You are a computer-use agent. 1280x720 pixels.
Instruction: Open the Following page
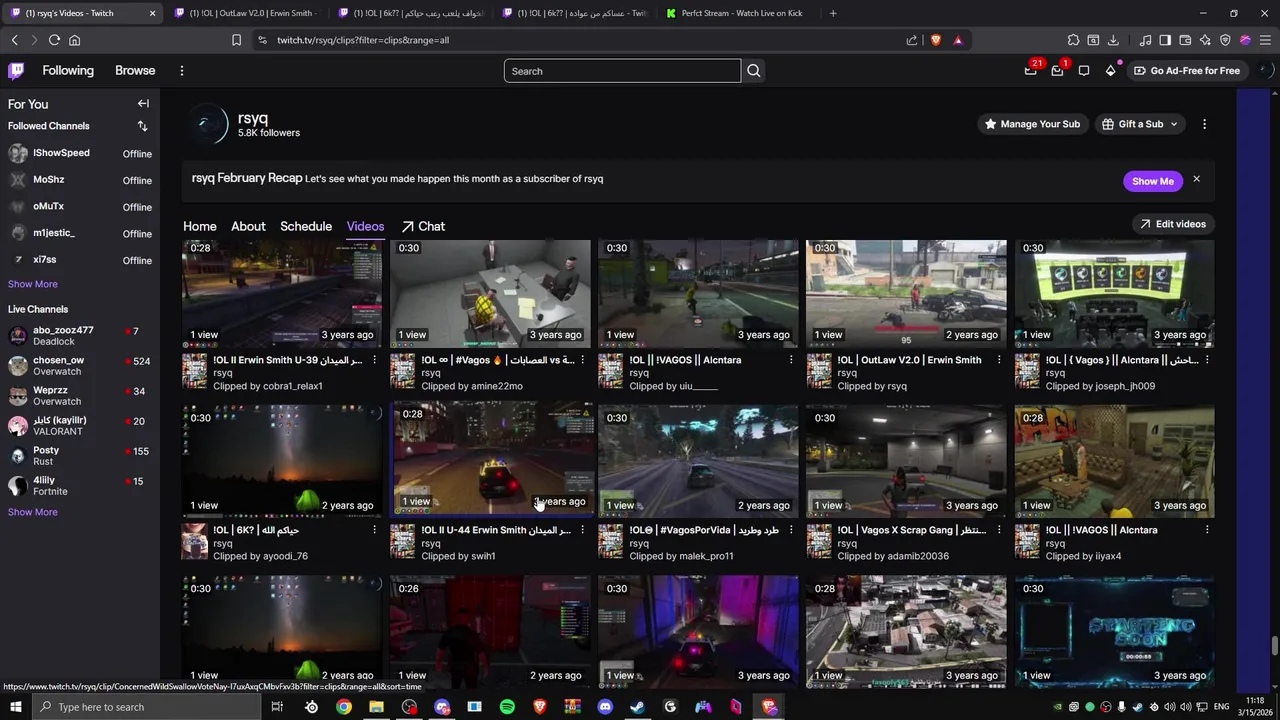click(x=68, y=71)
